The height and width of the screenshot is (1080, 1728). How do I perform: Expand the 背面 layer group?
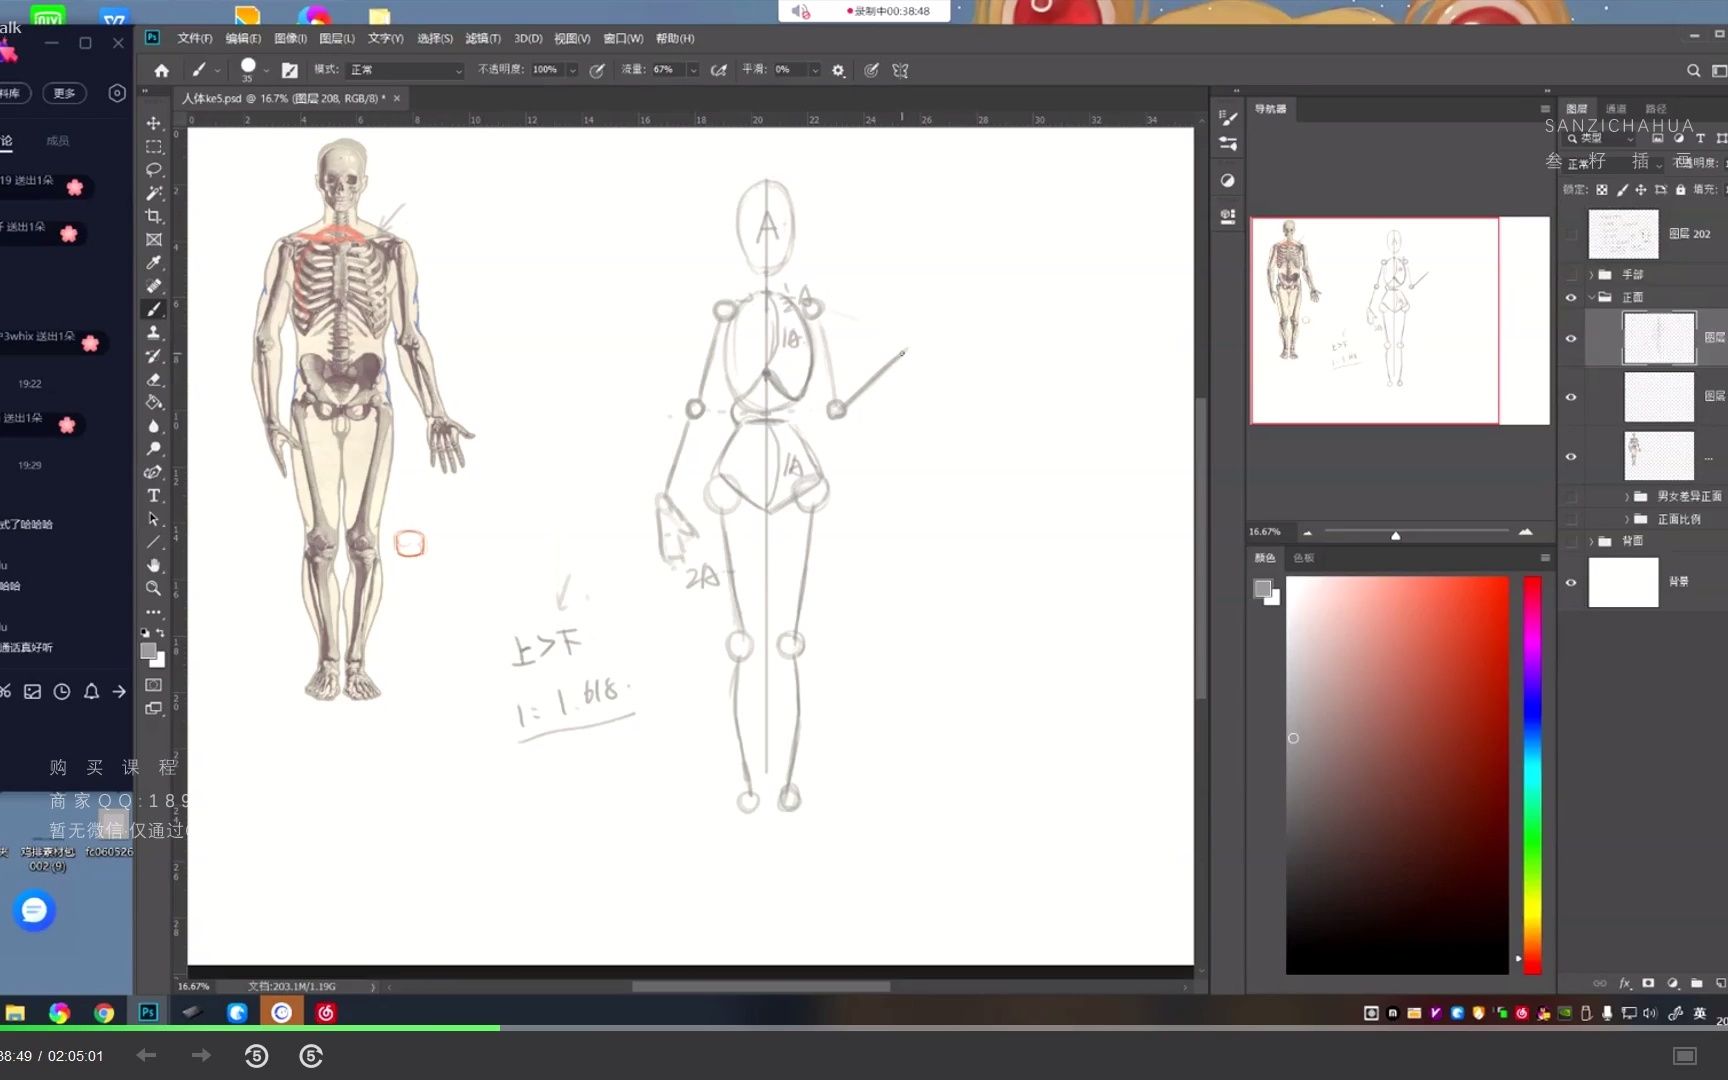(x=1591, y=541)
